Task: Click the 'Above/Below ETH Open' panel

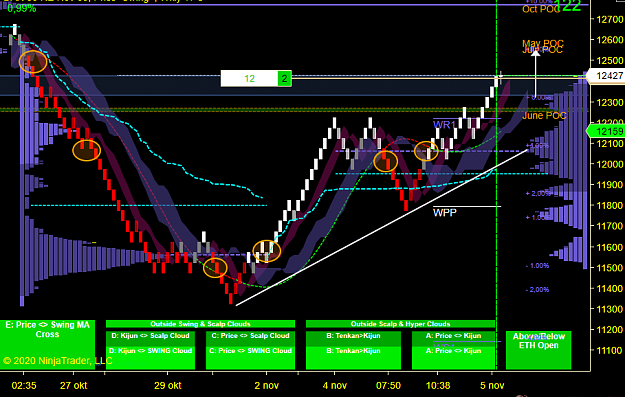Action: click(539, 350)
